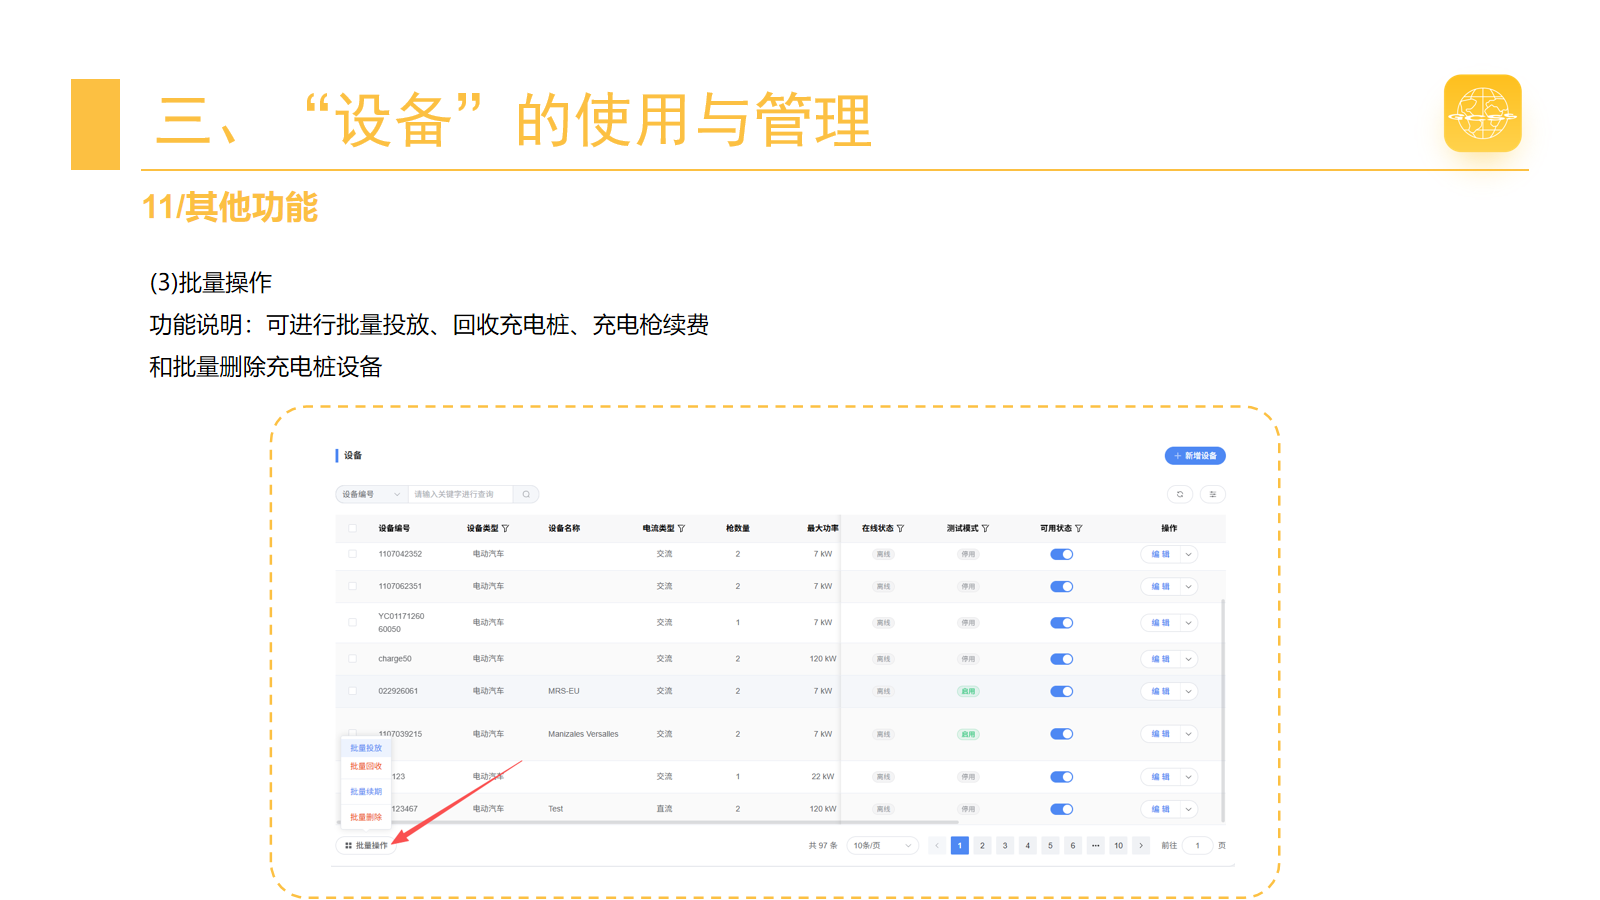
Task: Filter by 设备类型 funnel icon
Action: pyautogui.click(x=505, y=528)
